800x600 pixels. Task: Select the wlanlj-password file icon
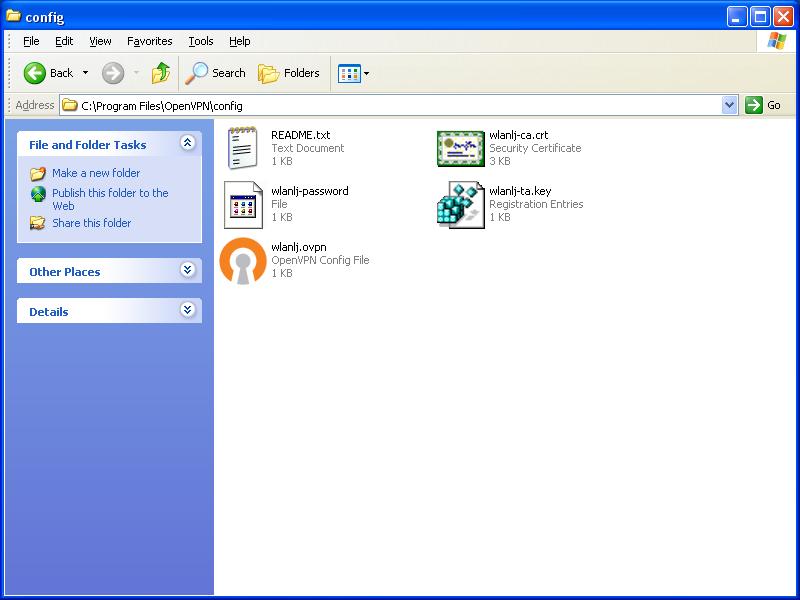click(243, 205)
